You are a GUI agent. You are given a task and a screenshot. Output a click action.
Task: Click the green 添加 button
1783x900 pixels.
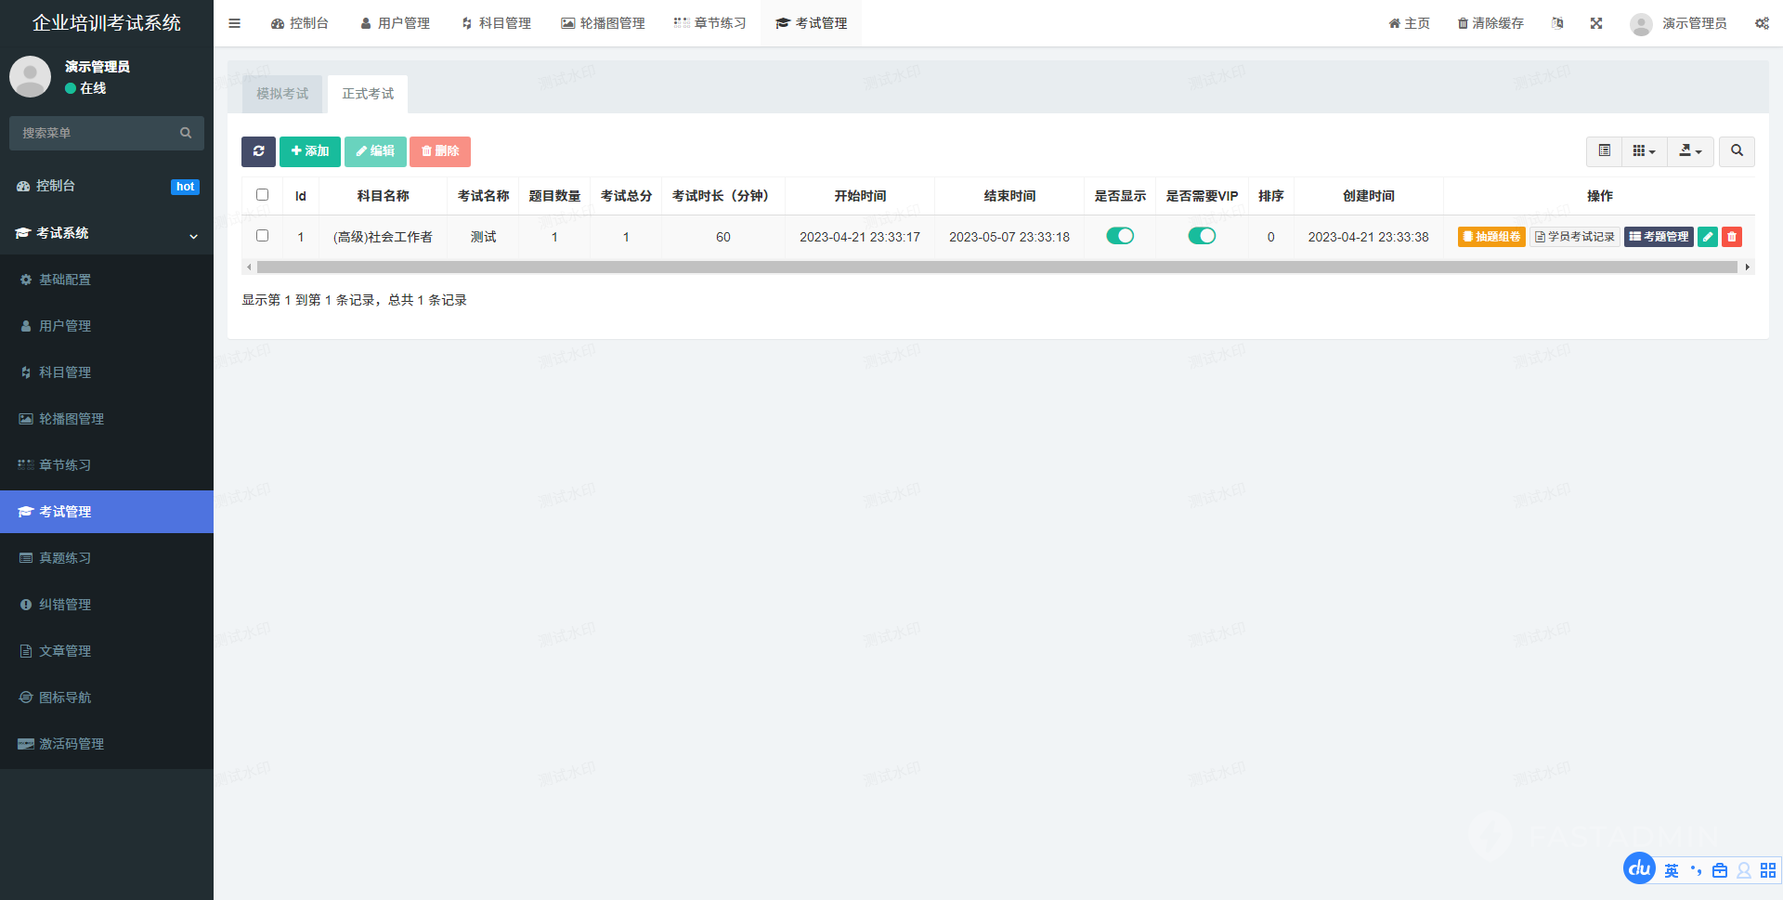pos(310,151)
